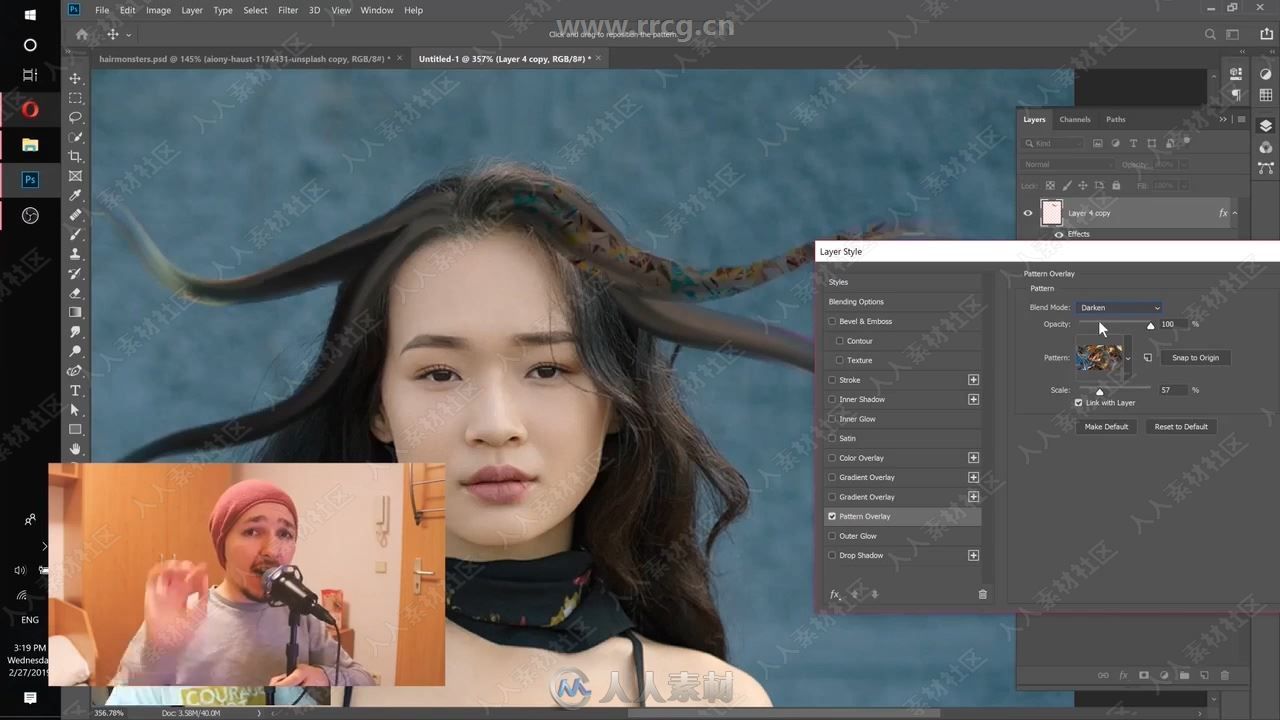Image resolution: width=1280 pixels, height=720 pixels.
Task: Select the Lasso tool
Action: click(x=75, y=117)
